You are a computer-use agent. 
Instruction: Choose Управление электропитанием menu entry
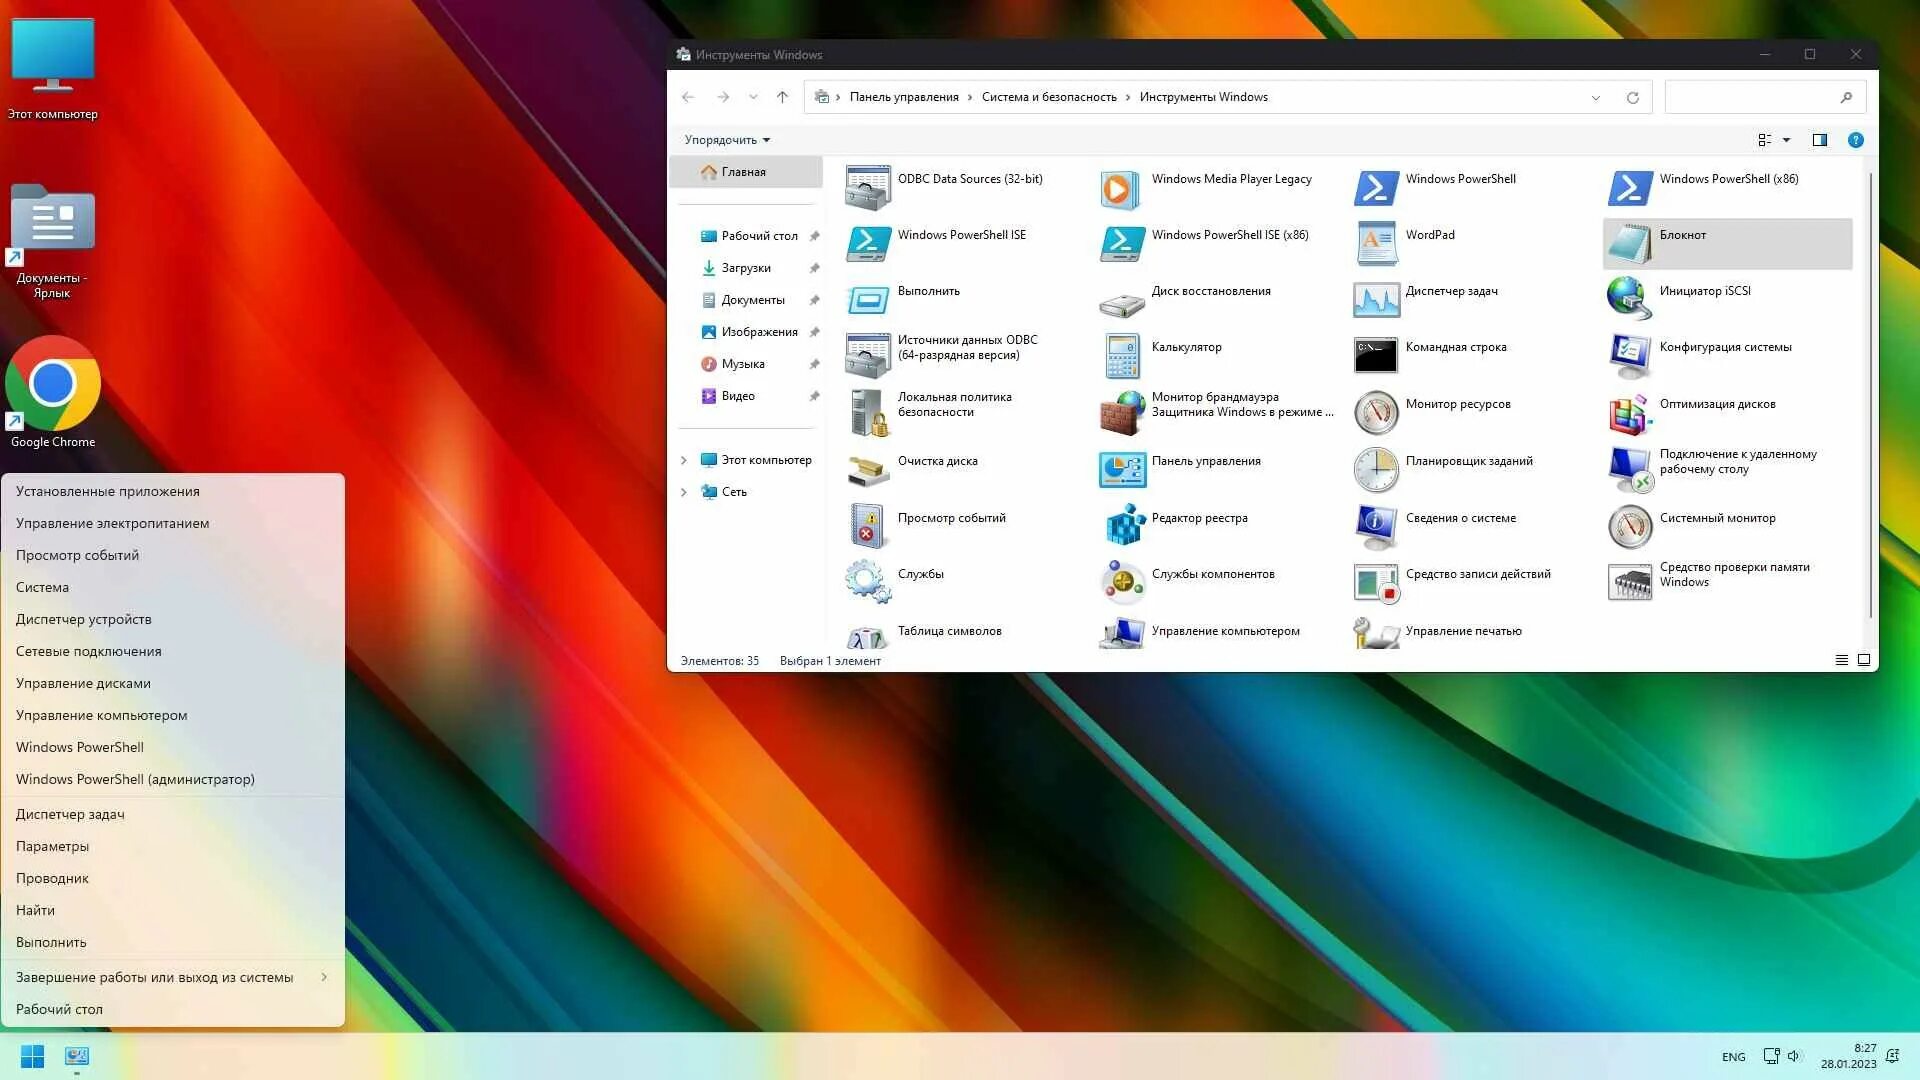point(172,523)
